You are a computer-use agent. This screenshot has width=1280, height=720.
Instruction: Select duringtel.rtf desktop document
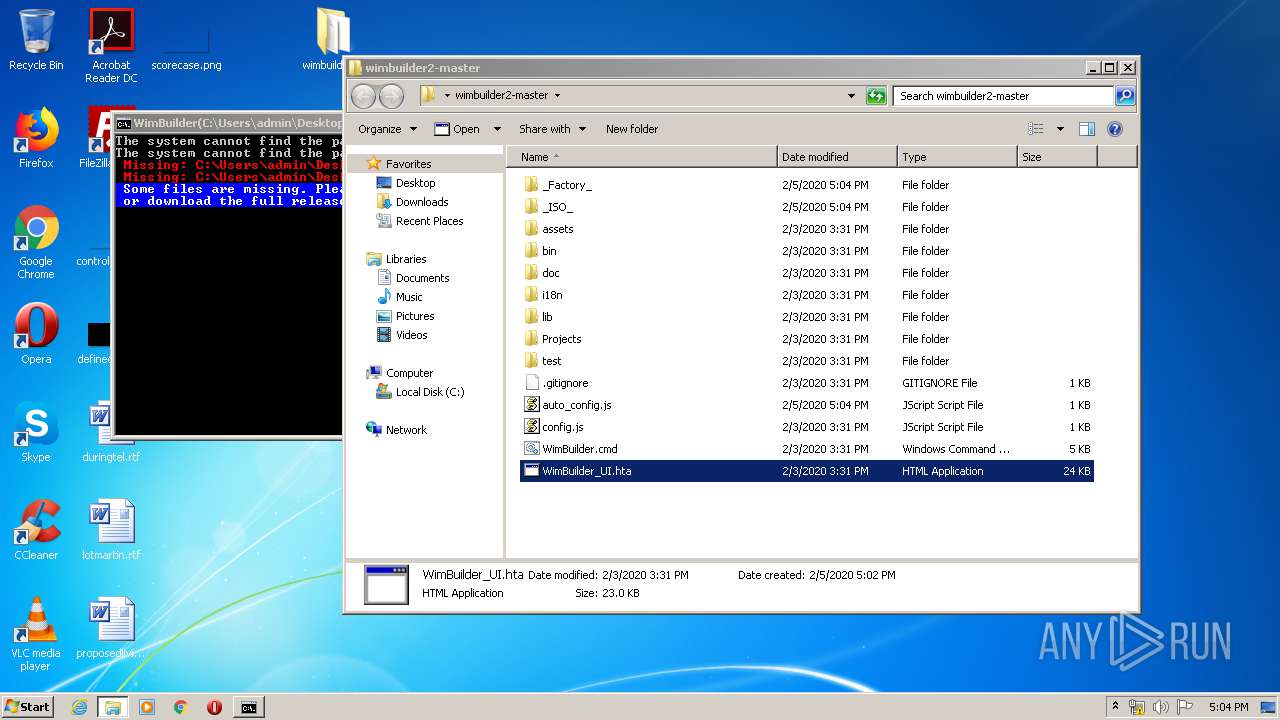tap(111, 431)
